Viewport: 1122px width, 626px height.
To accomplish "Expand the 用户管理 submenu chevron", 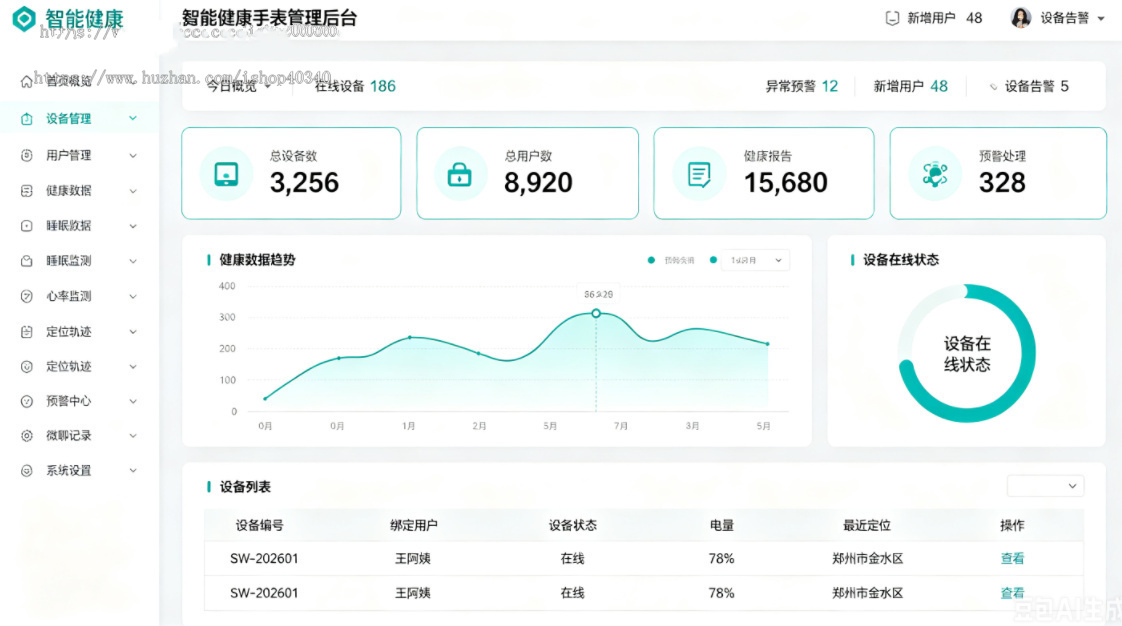I will [133, 155].
